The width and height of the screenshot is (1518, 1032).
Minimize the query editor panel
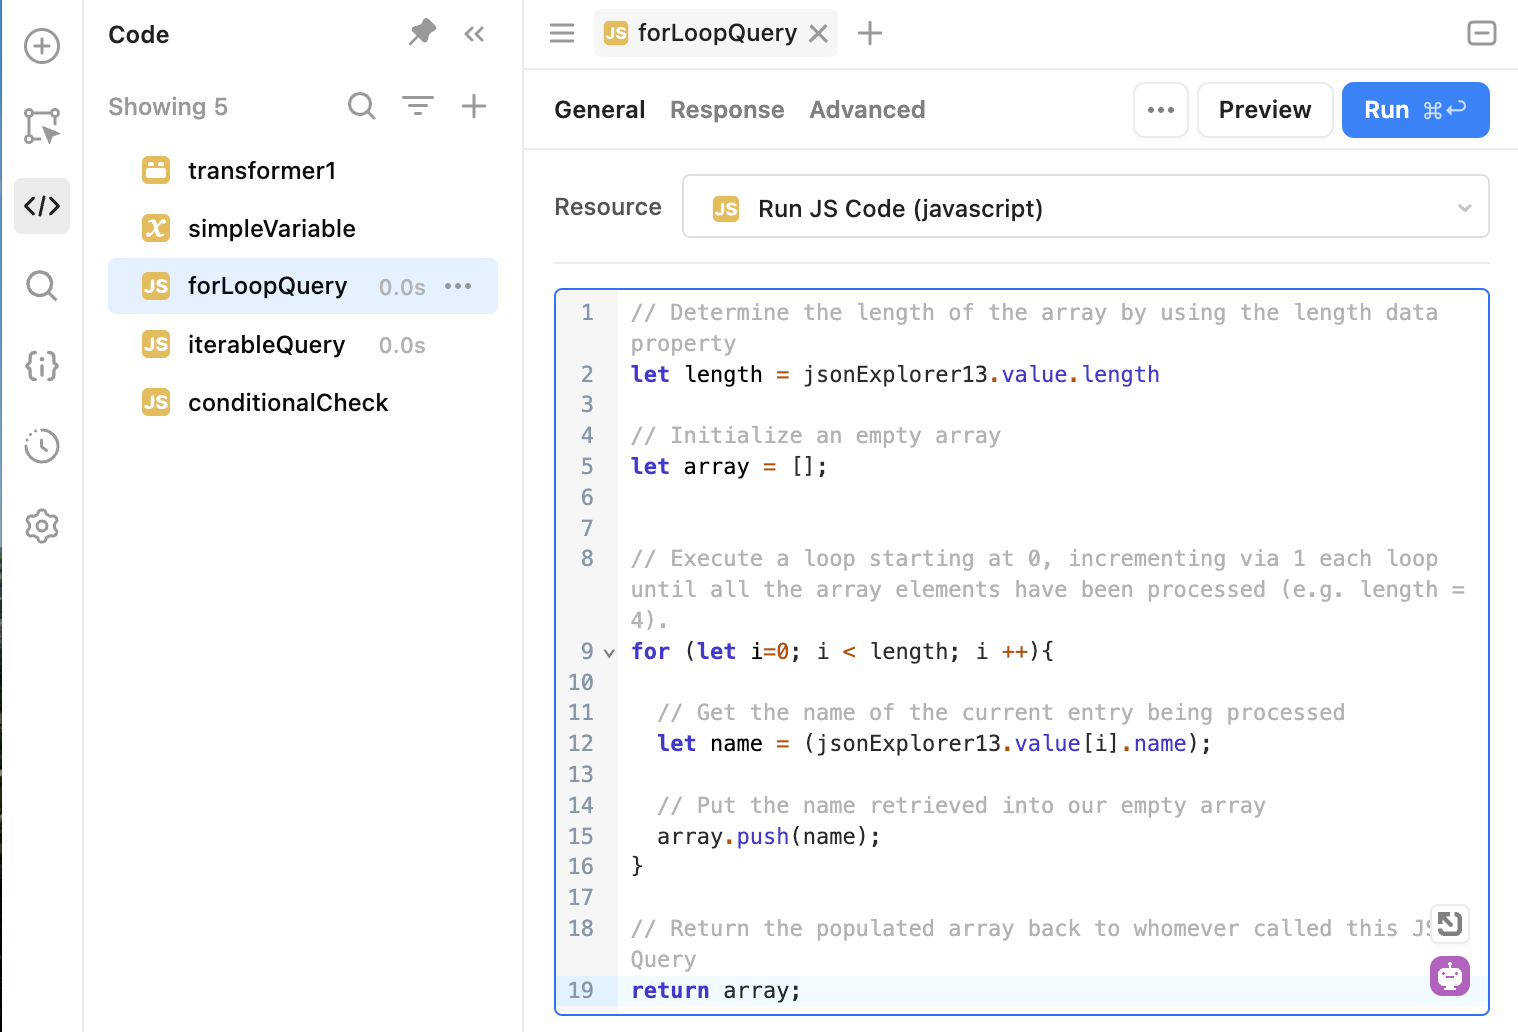(1482, 33)
